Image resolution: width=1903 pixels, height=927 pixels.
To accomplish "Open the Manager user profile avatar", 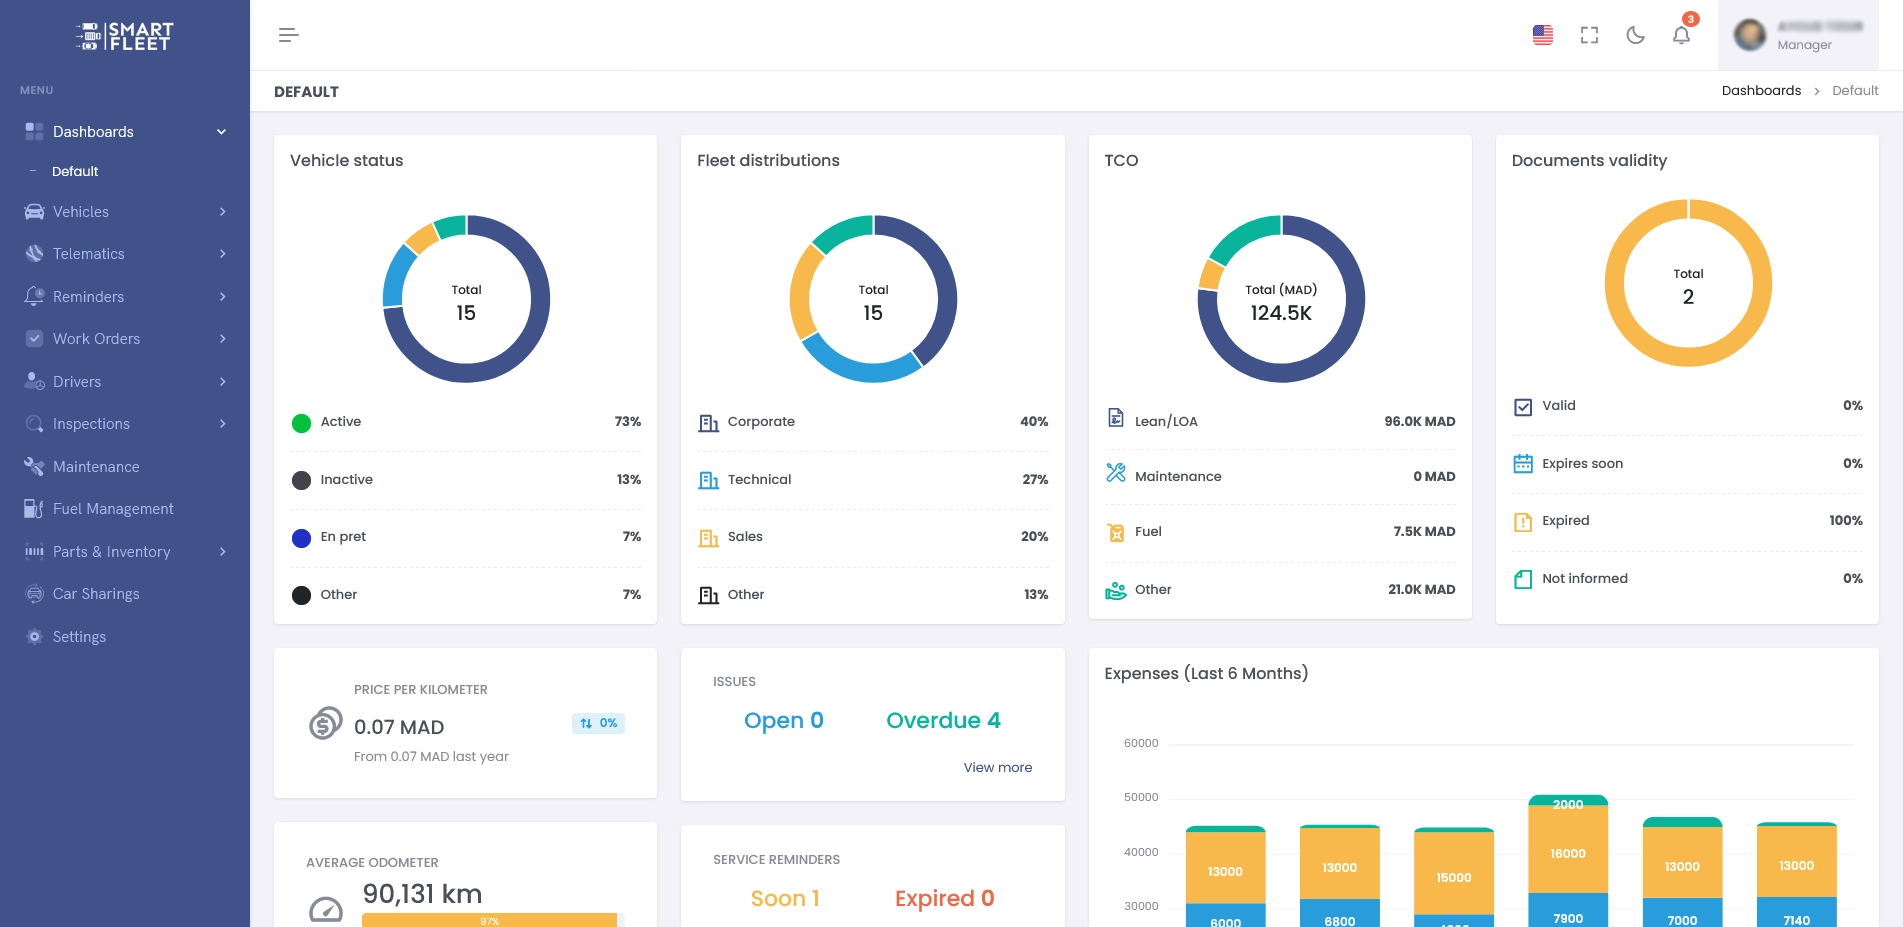I will (1750, 35).
